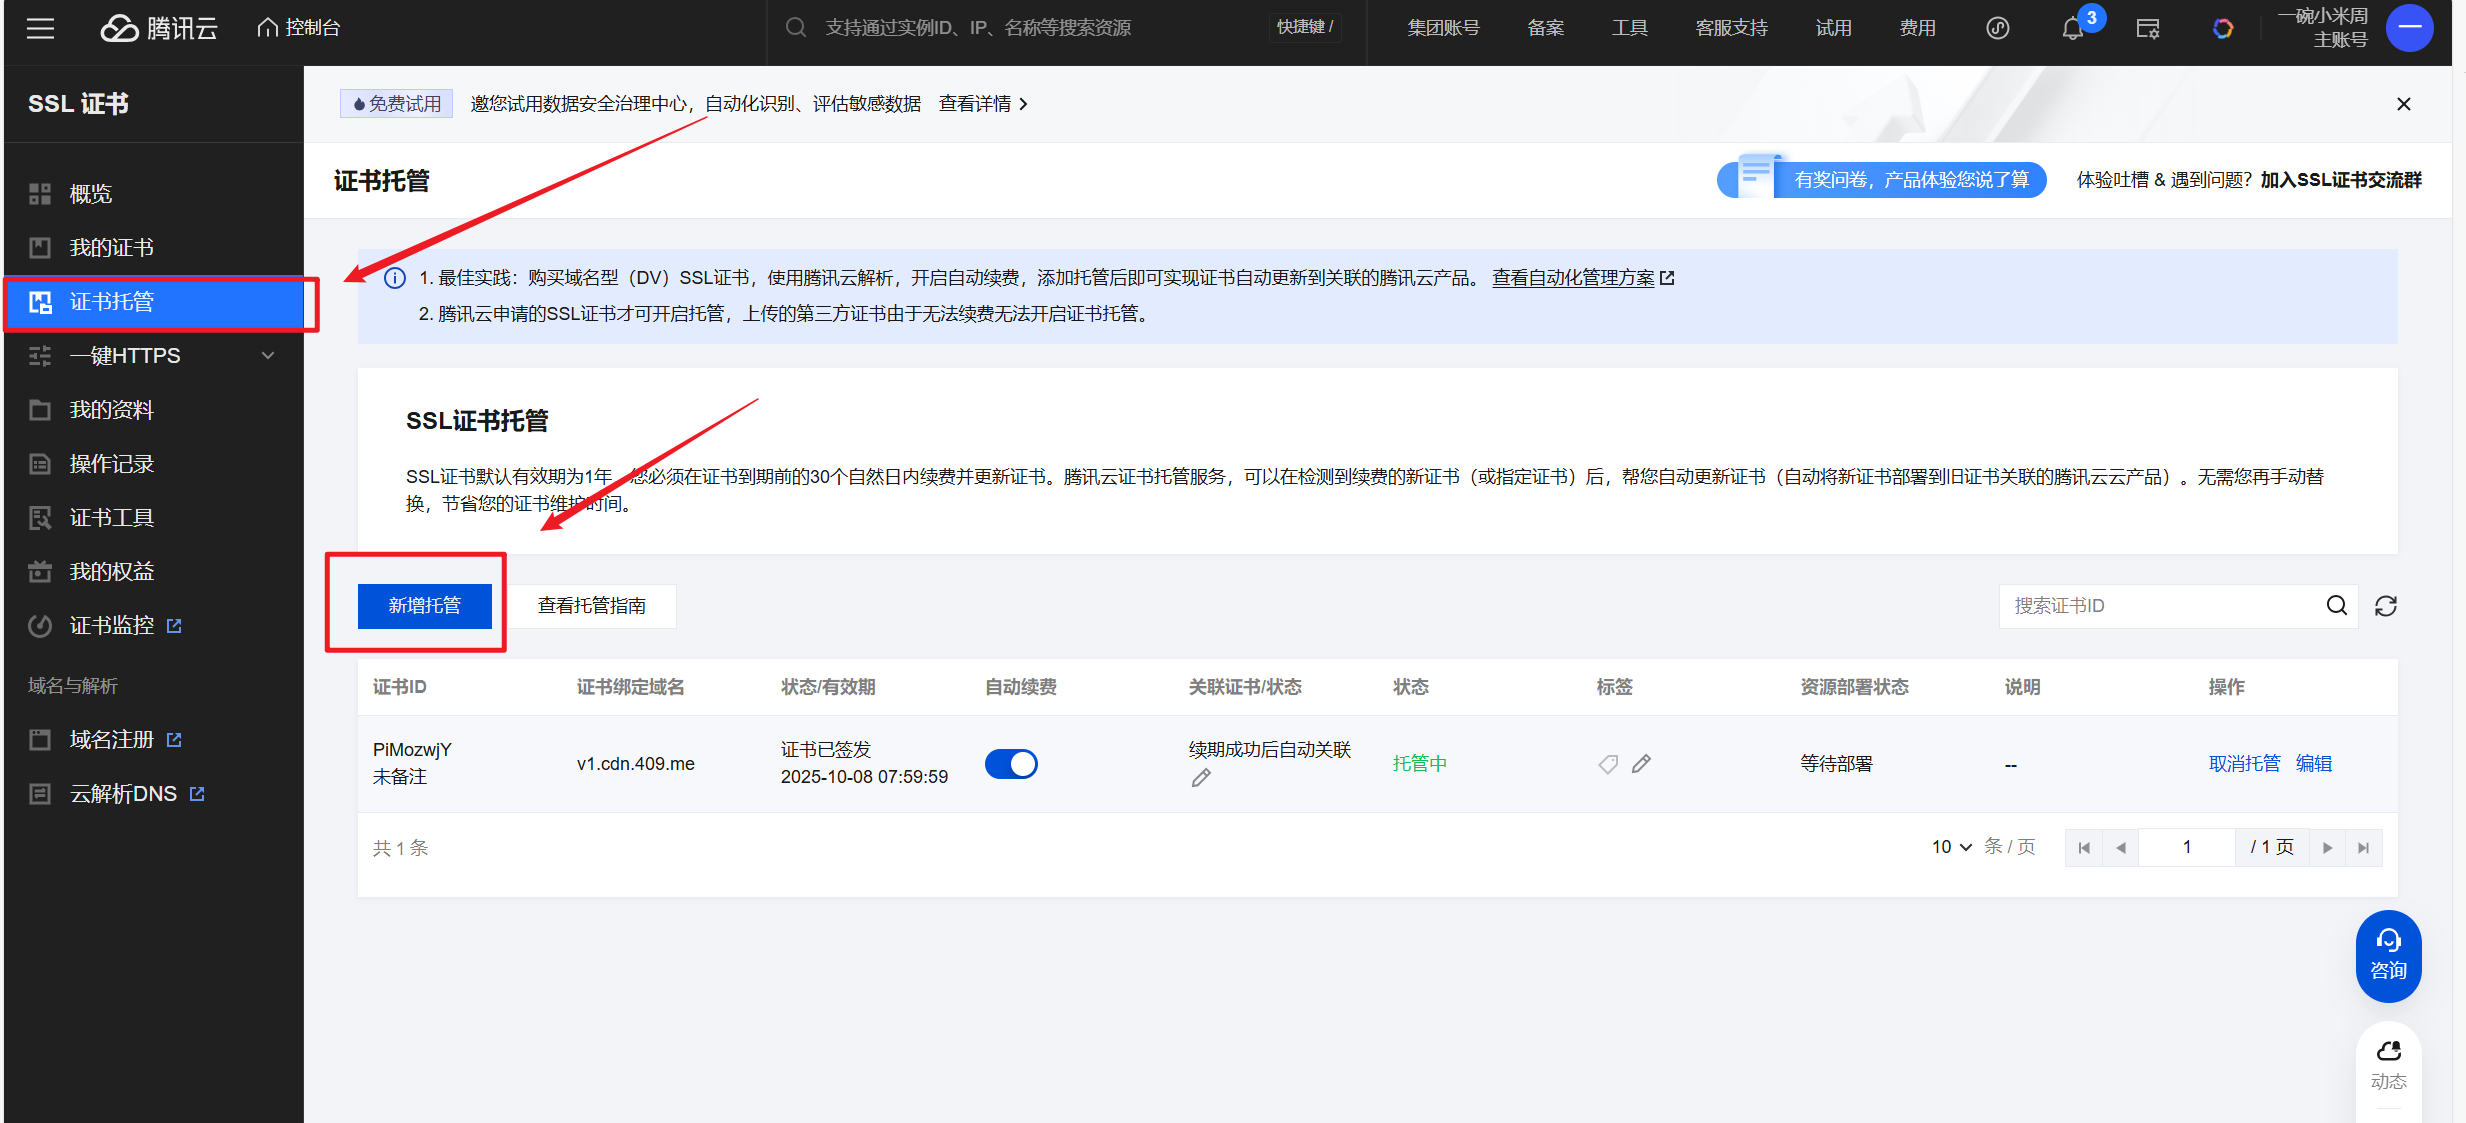Open the 工具 menu in top navigation

(x=1629, y=27)
